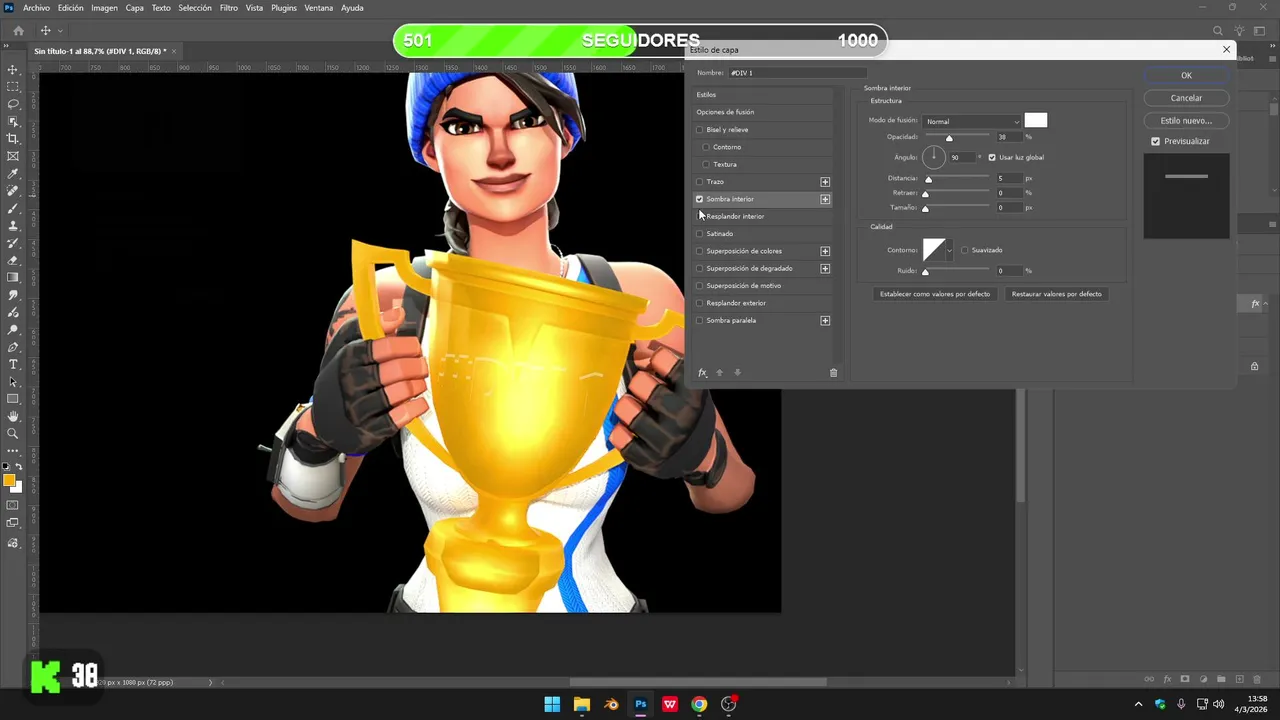Click the Cancelar button
Viewport: 1280px width, 720px height.
1186,98
